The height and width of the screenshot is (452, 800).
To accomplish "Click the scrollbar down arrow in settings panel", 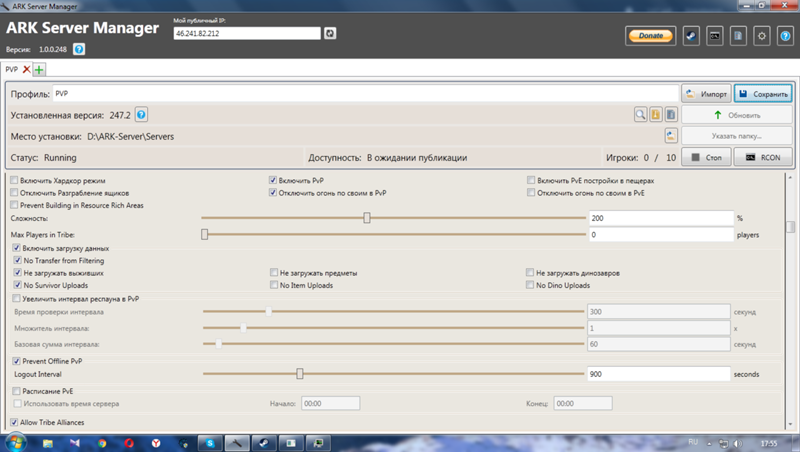I will click(x=790, y=424).
